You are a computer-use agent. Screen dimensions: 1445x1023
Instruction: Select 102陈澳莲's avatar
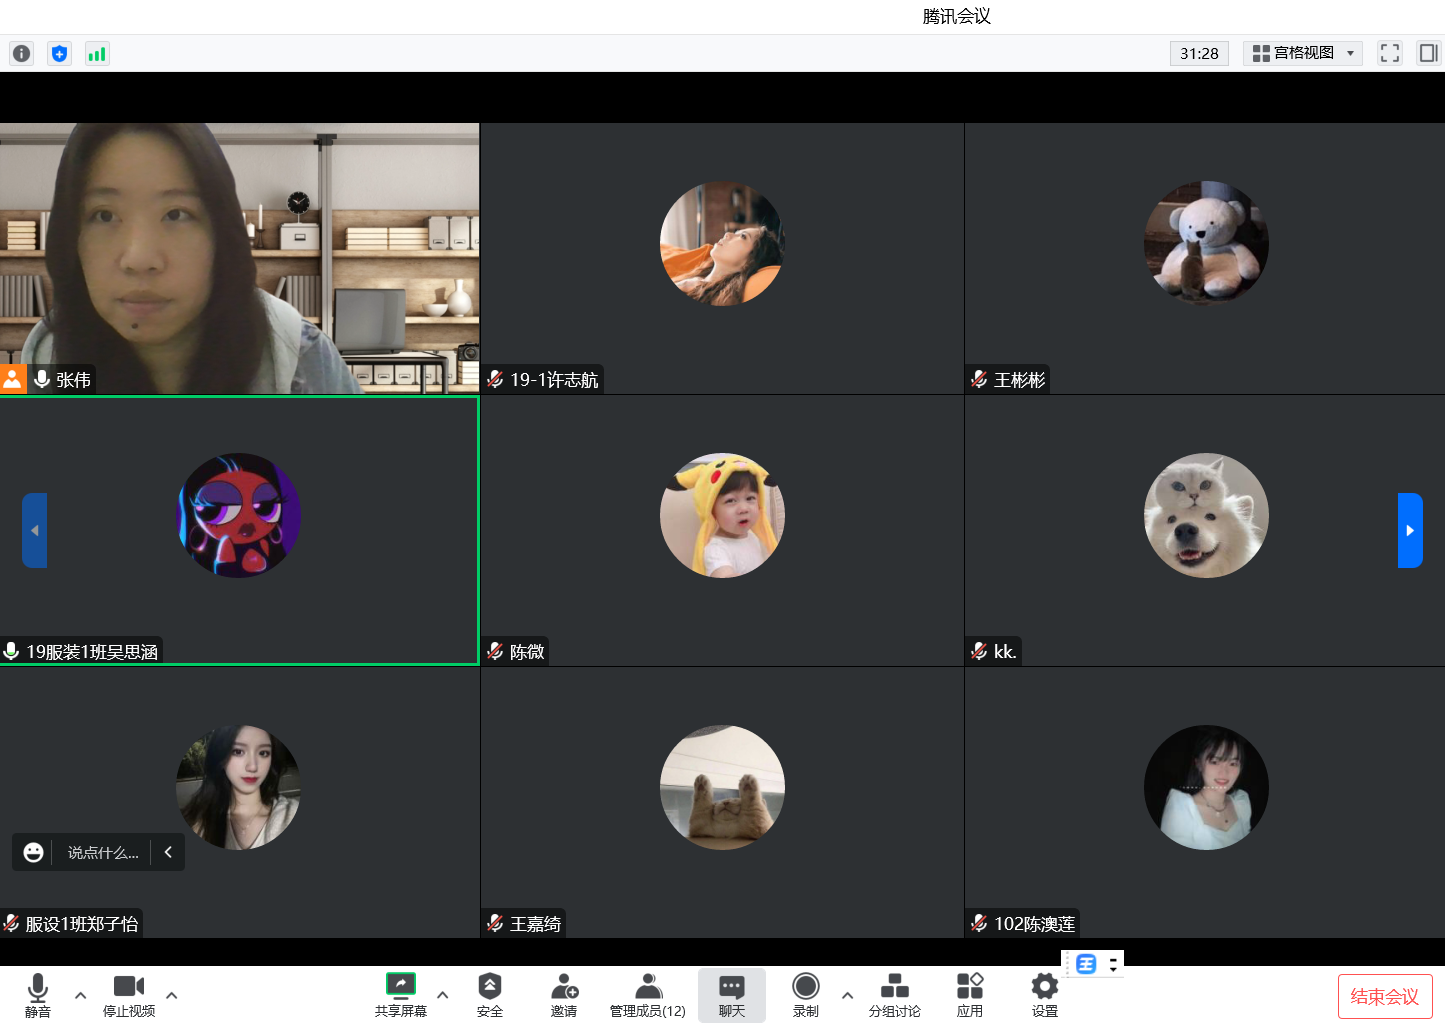click(1206, 787)
